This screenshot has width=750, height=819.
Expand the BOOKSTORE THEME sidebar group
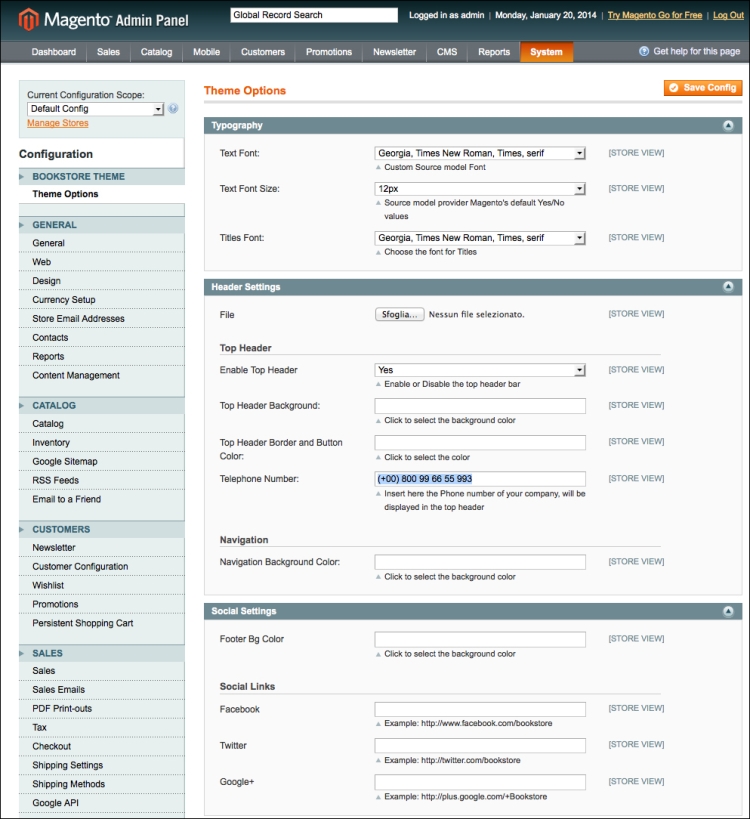pyautogui.click(x=102, y=177)
